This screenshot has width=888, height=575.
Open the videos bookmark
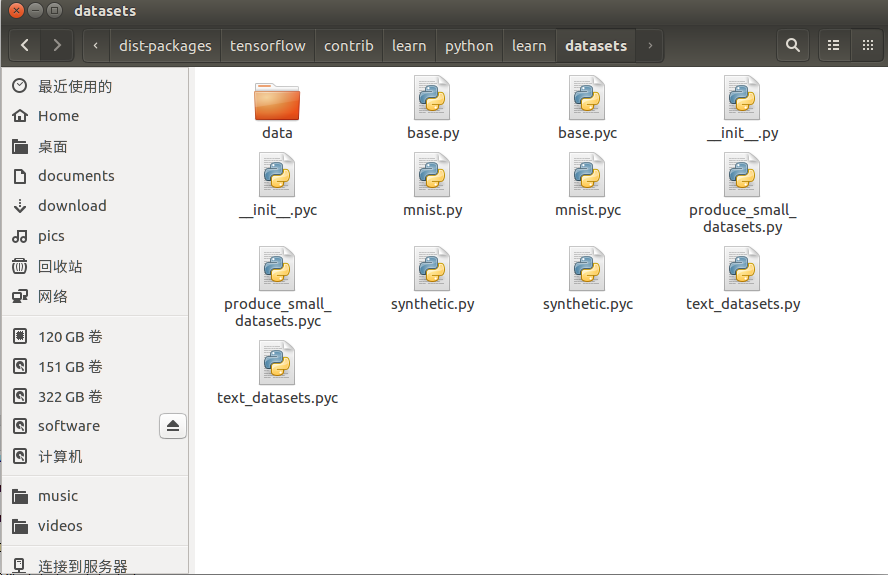pos(95,526)
